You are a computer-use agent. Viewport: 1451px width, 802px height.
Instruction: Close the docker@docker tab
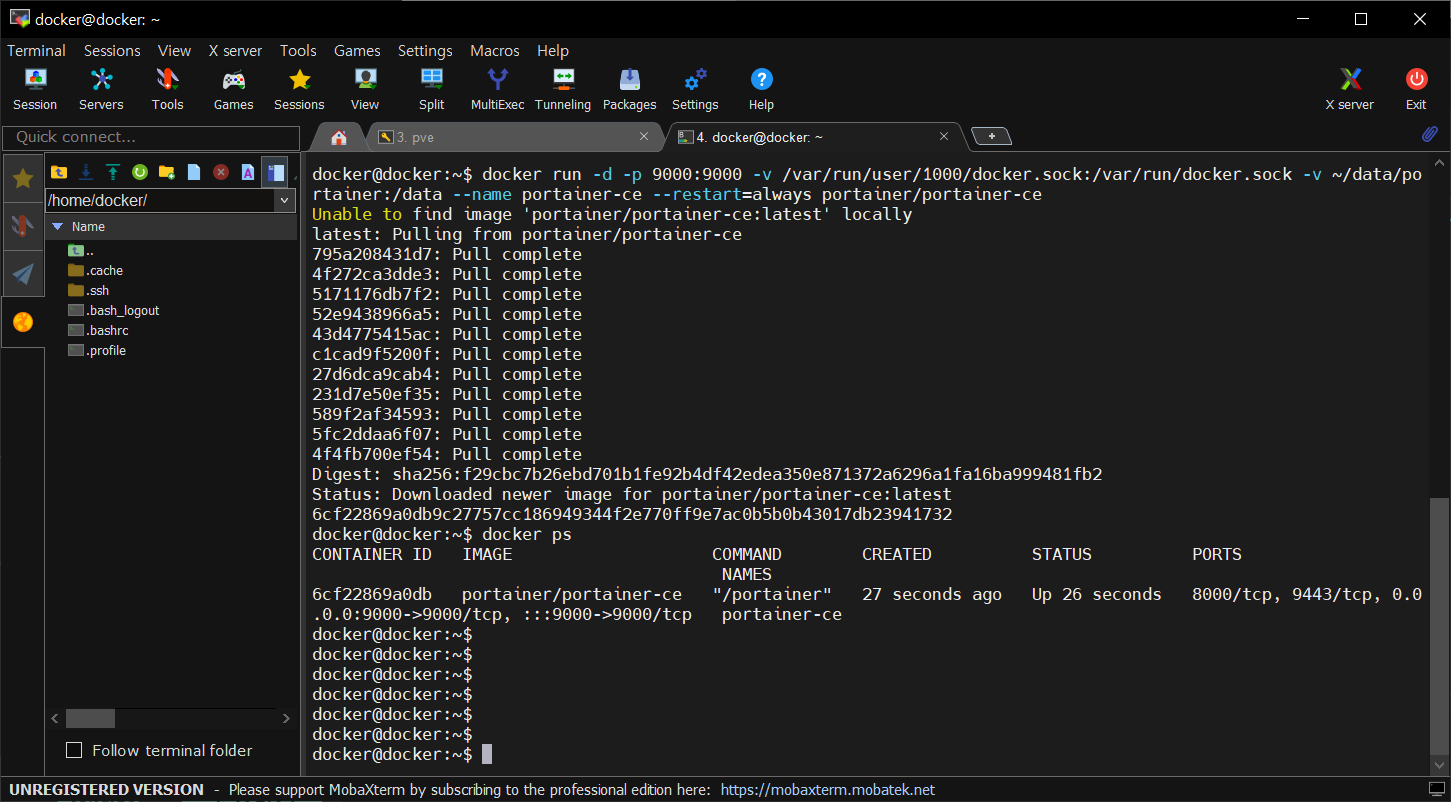click(x=944, y=137)
